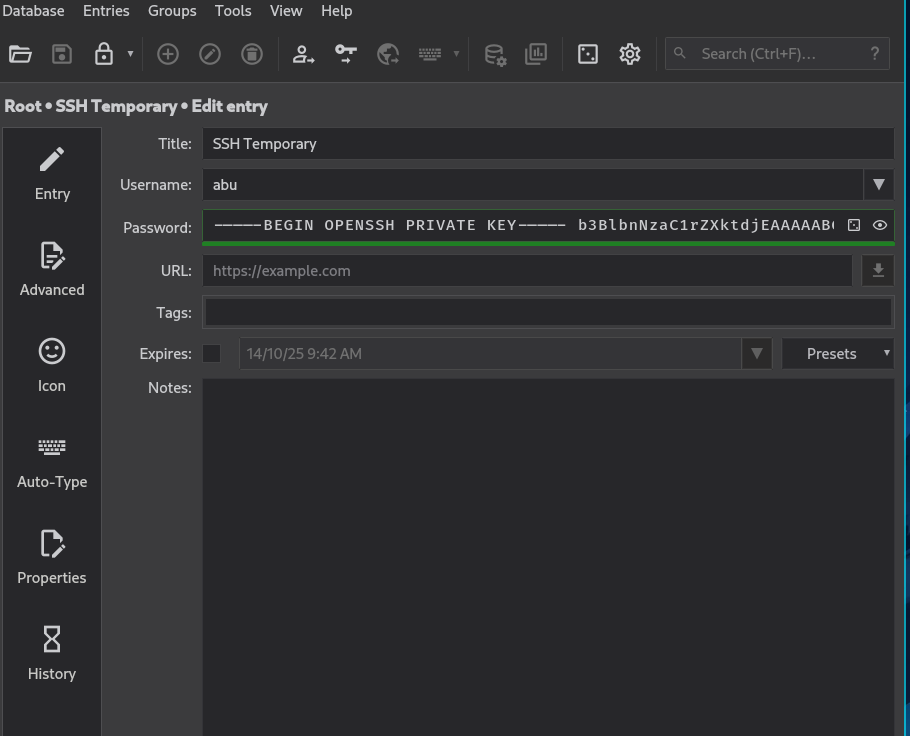Switch to the Auto-Type section
Viewport: 910px width, 736px height.
(52, 463)
